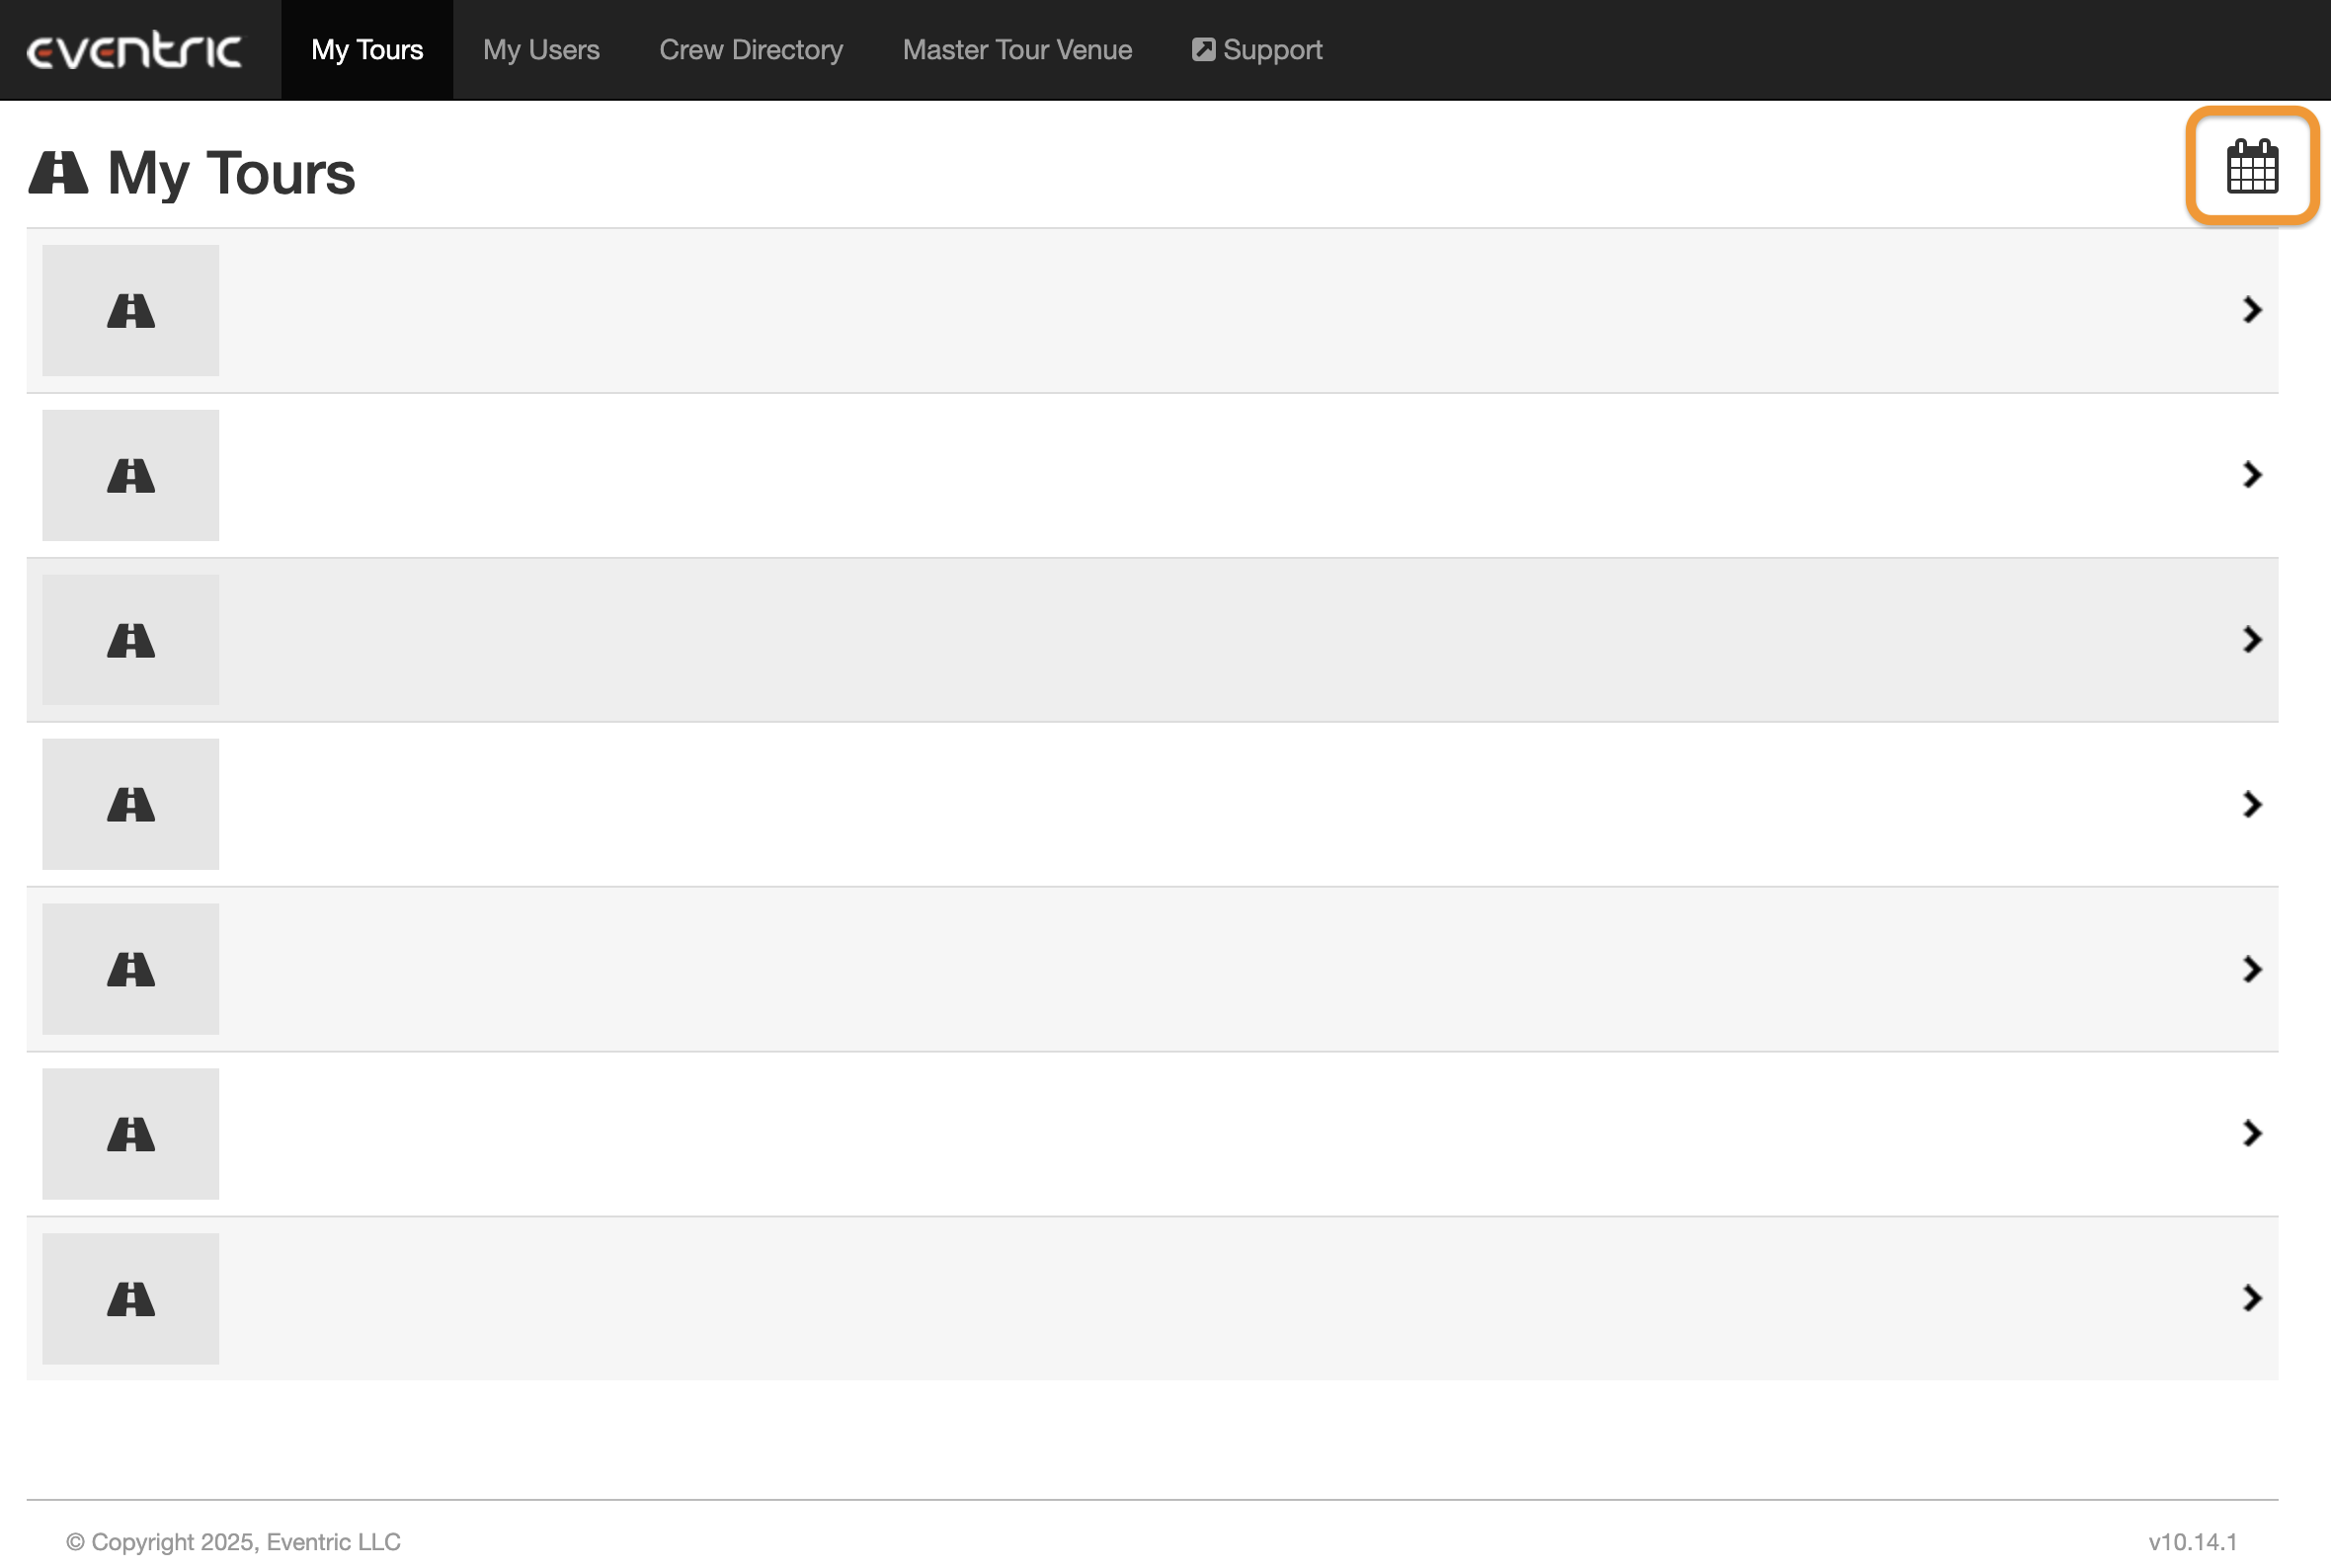Expand the first tour row chevron
This screenshot has width=2331, height=1568.
(2251, 310)
